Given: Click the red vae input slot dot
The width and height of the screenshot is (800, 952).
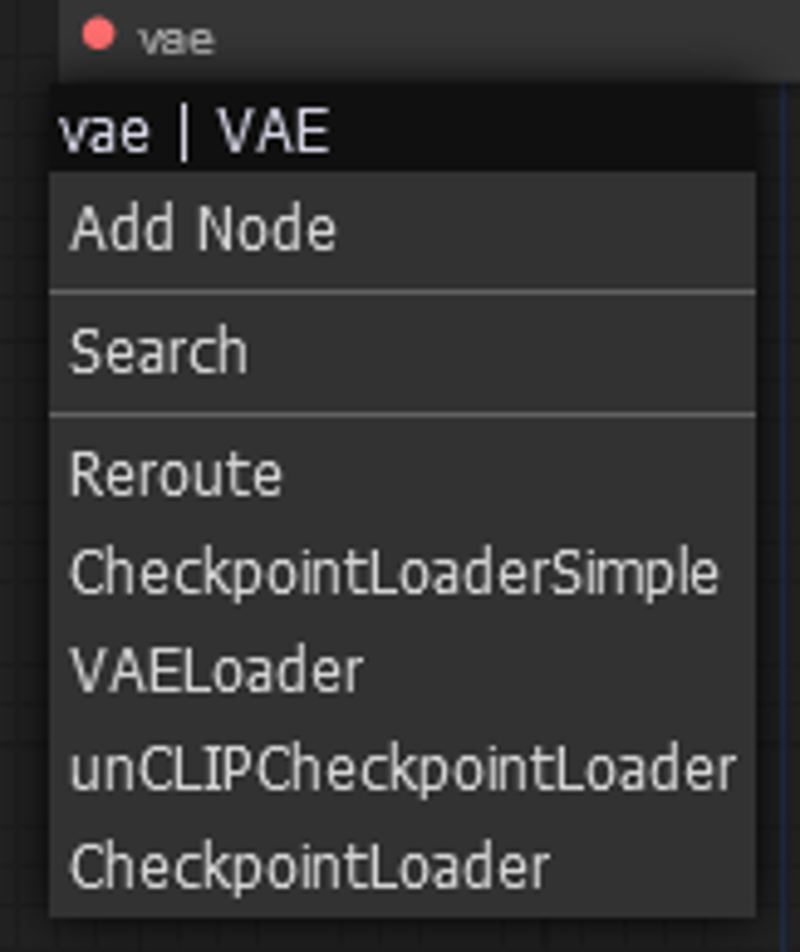Looking at the screenshot, I should pos(98,34).
